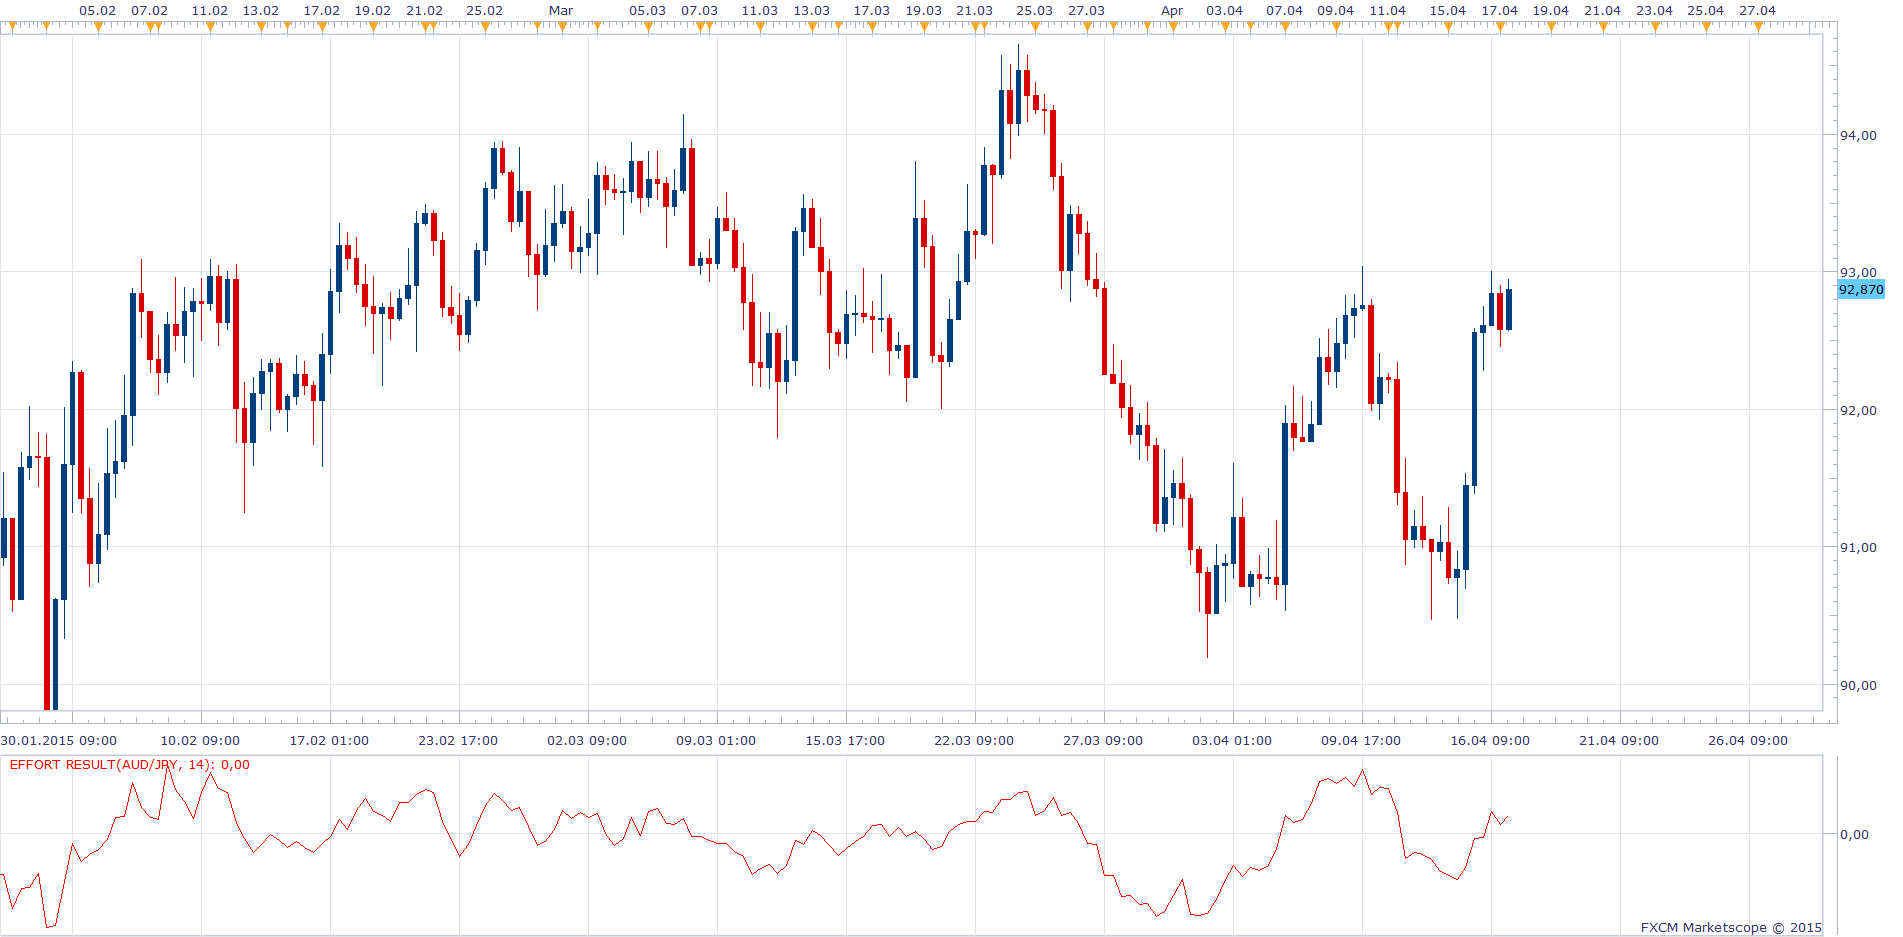
Task: Select the 21.04 09:00 time label
Action: pyautogui.click(x=1619, y=741)
